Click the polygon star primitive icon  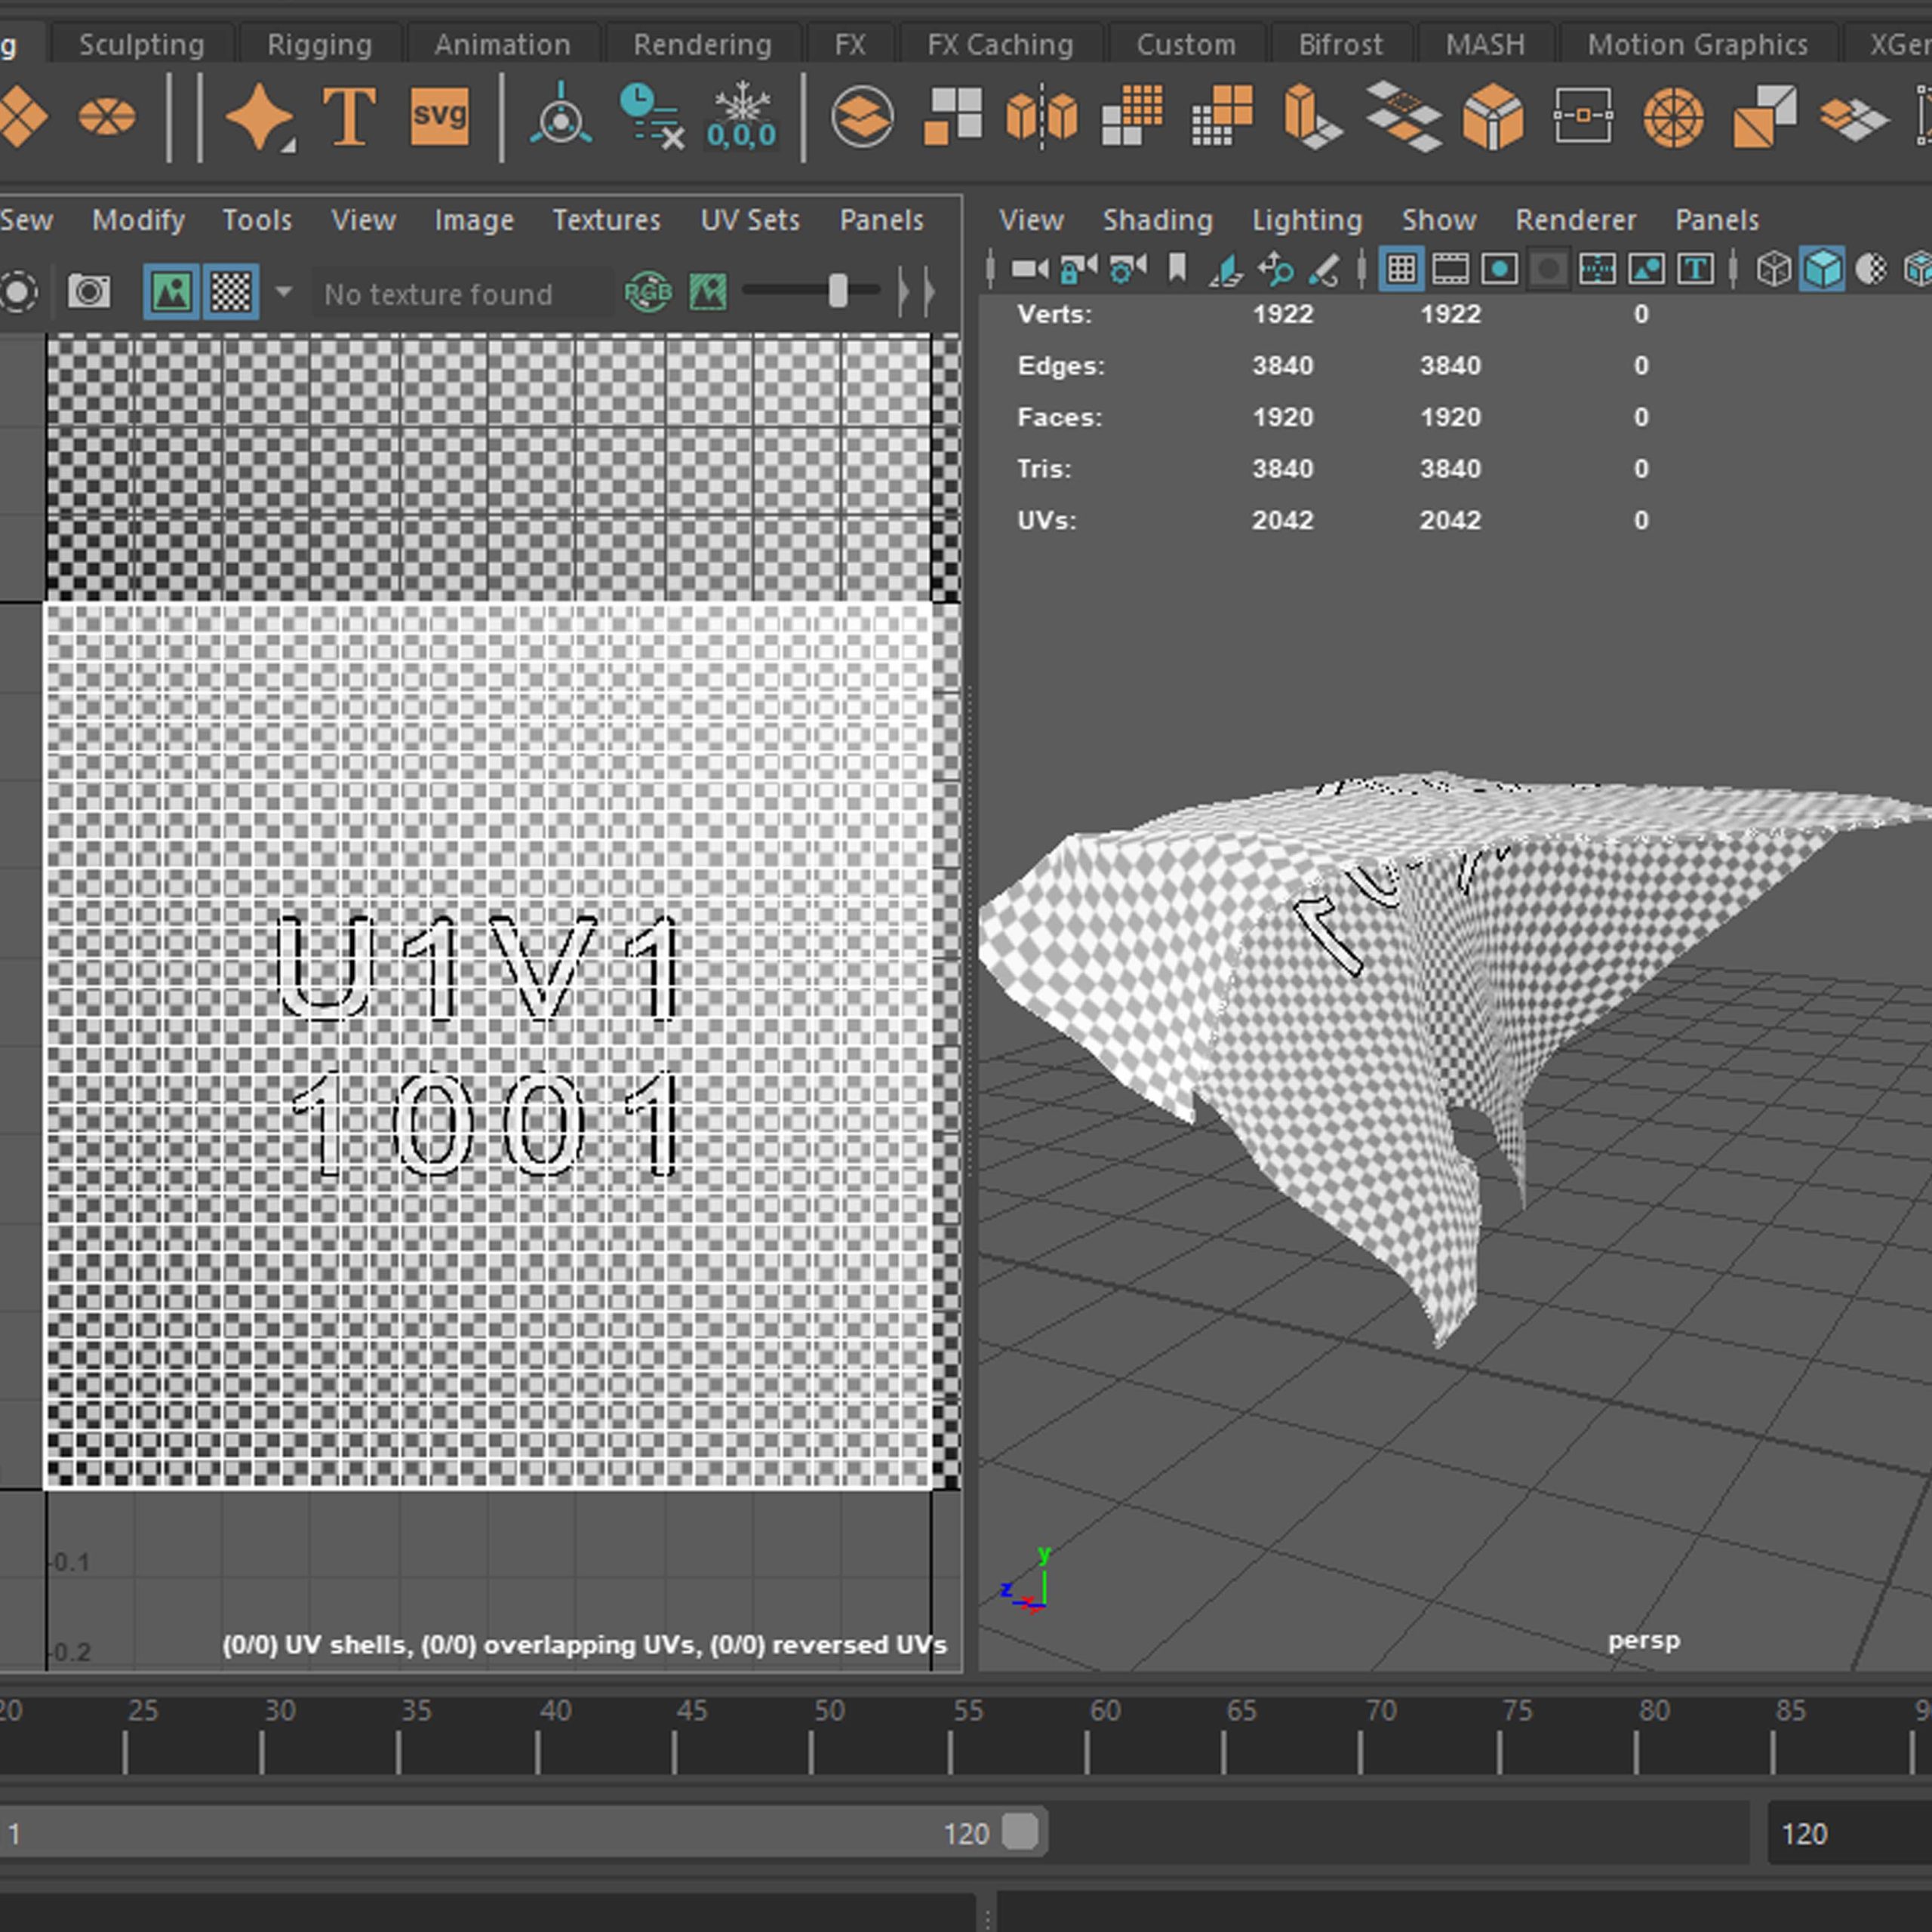[x=259, y=118]
